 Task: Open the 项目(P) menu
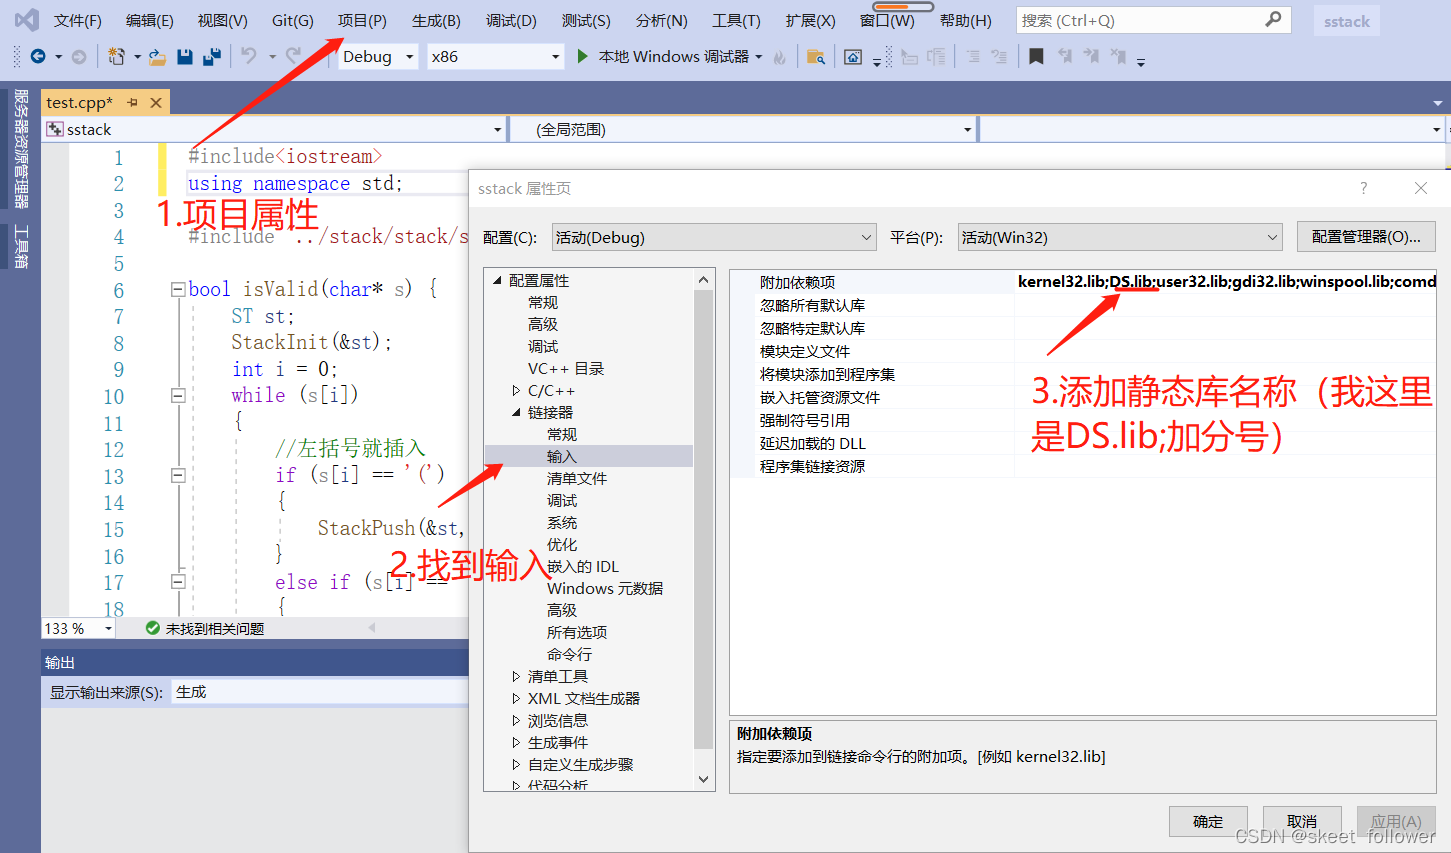click(362, 19)
